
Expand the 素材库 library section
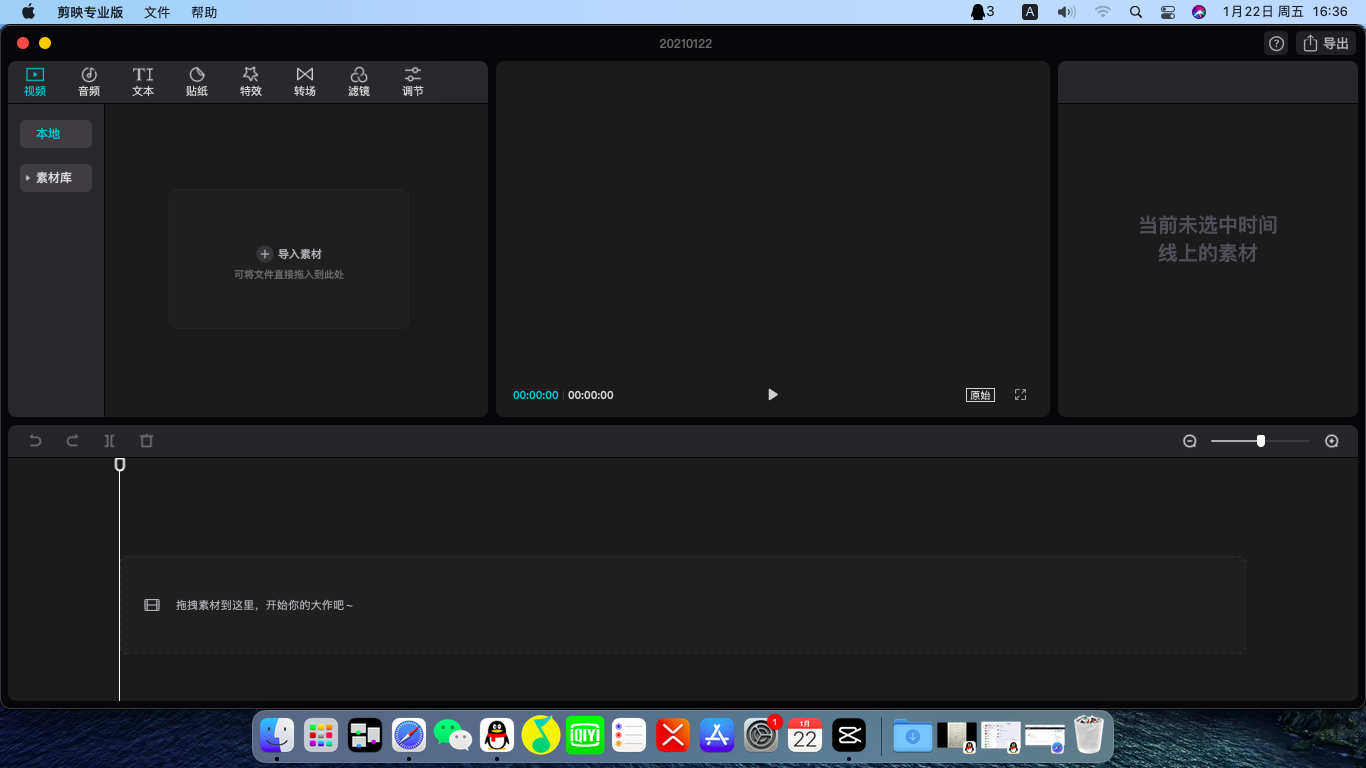click(x=56, y=178)
